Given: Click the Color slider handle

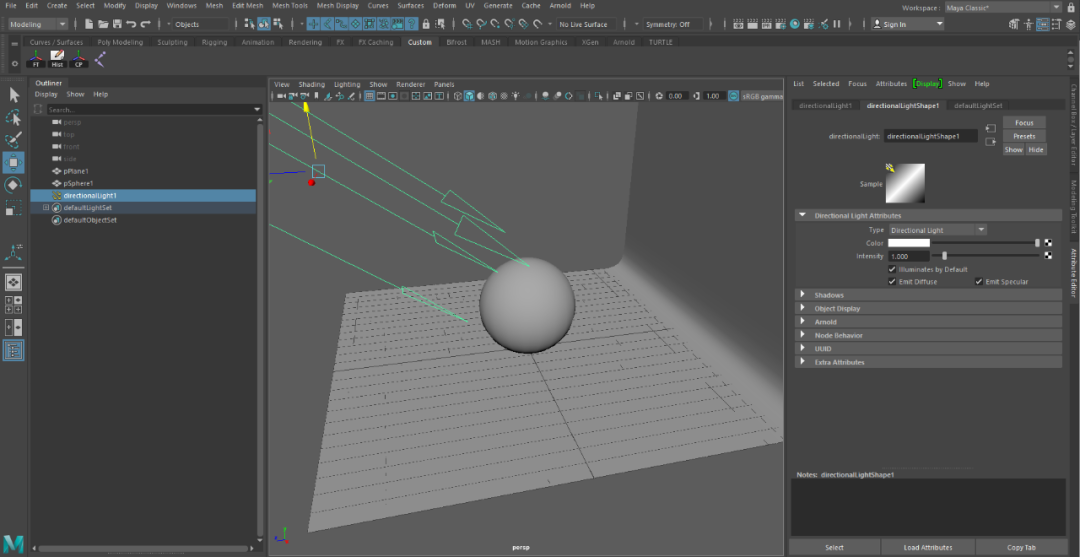Looking at the screenshot, I should click(1037, 243).
